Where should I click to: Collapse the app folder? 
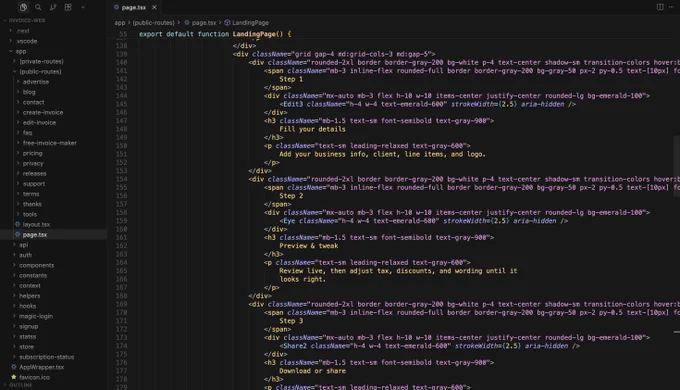[x=20, y=51]
